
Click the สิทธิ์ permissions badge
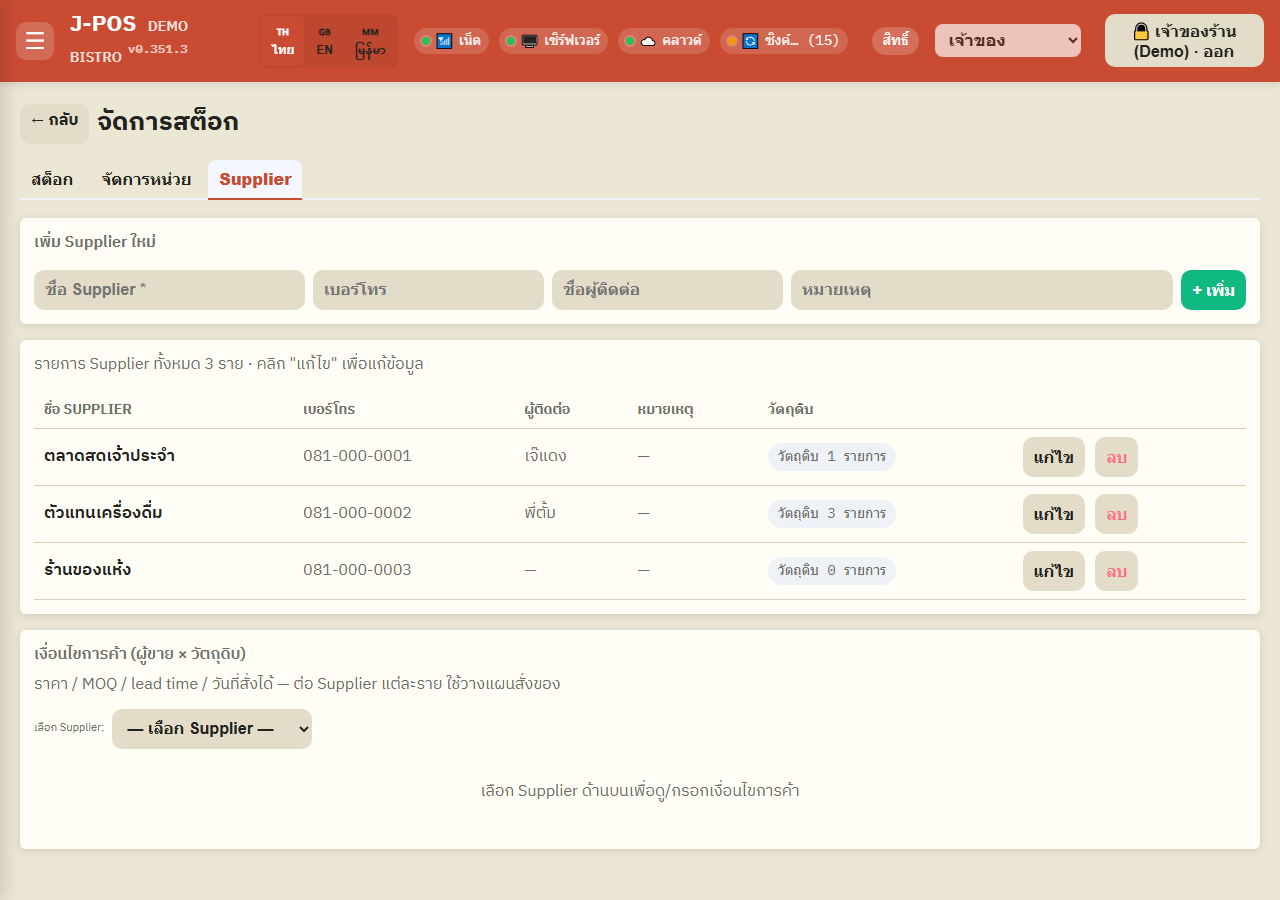tap(895, 41)
